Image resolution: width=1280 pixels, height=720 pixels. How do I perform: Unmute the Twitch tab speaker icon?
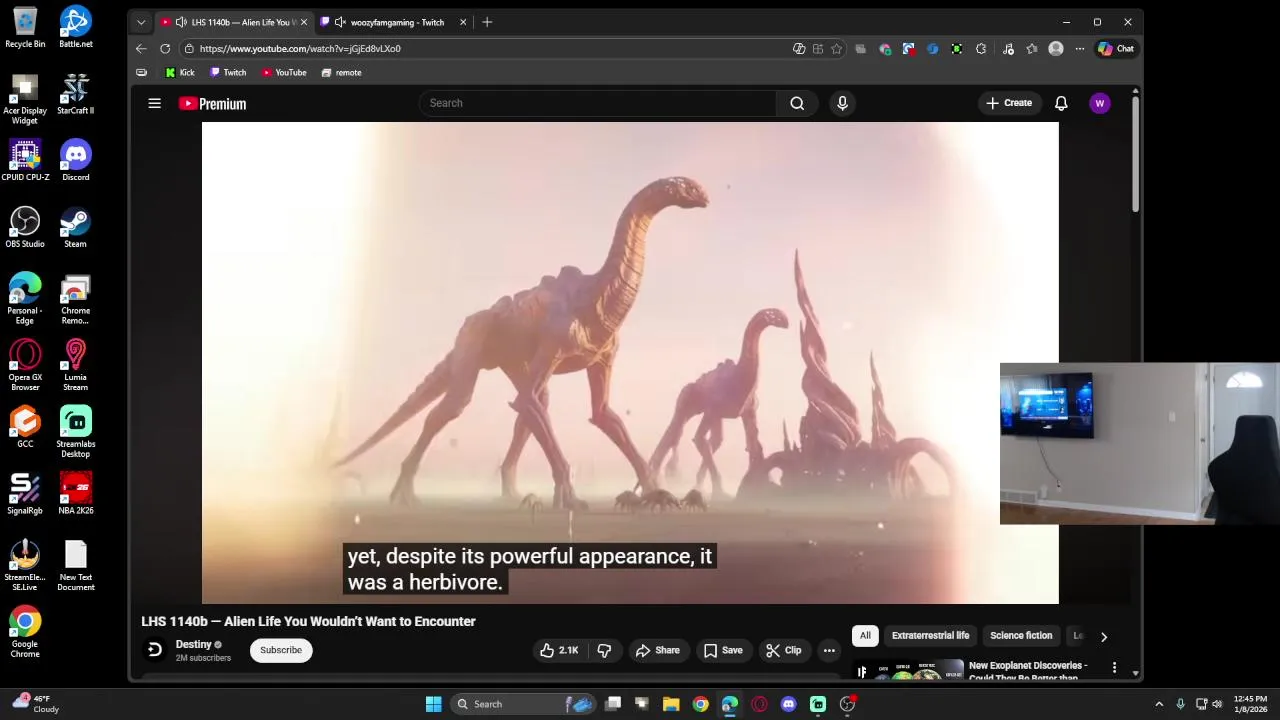point(339,22)
